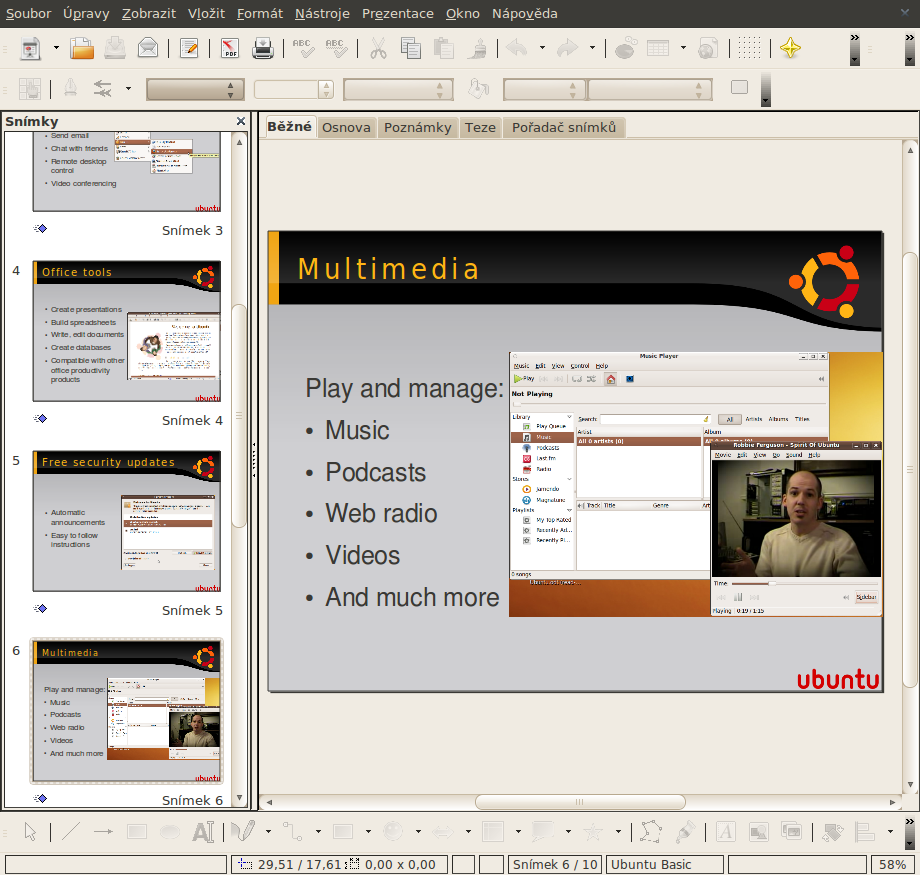Insert picture From File icon
The width and height of the screenshot is (920, 875).
759,832
